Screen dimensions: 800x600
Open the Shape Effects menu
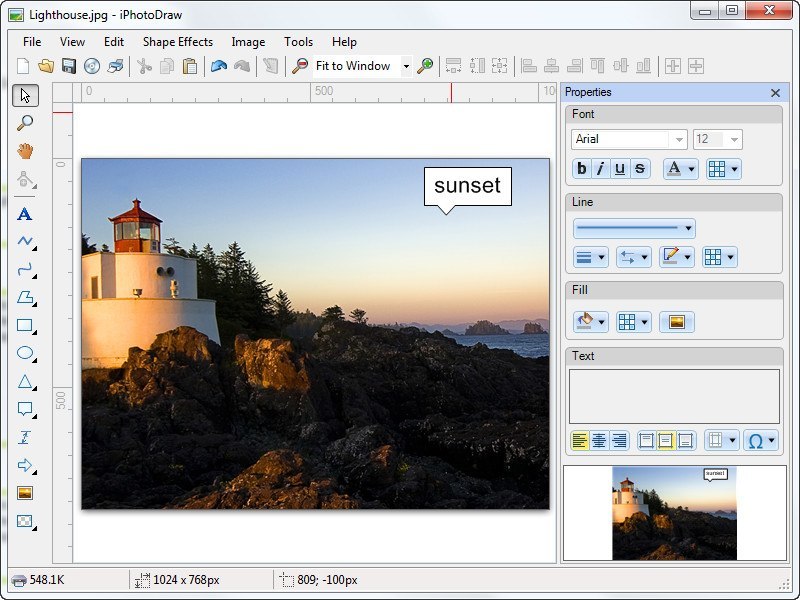pos(177,42)
